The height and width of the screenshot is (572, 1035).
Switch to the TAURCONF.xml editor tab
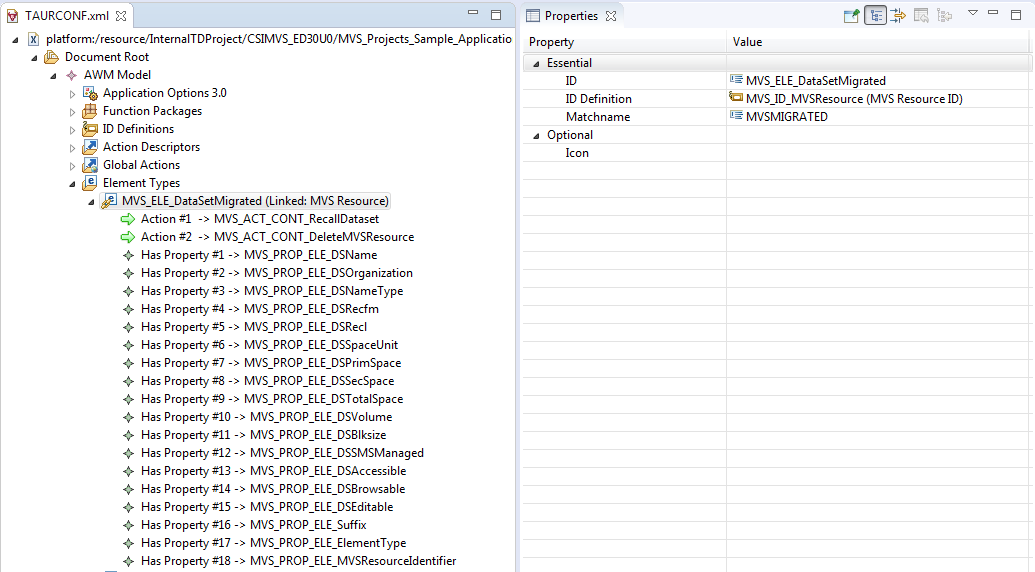tap(66, 15)
